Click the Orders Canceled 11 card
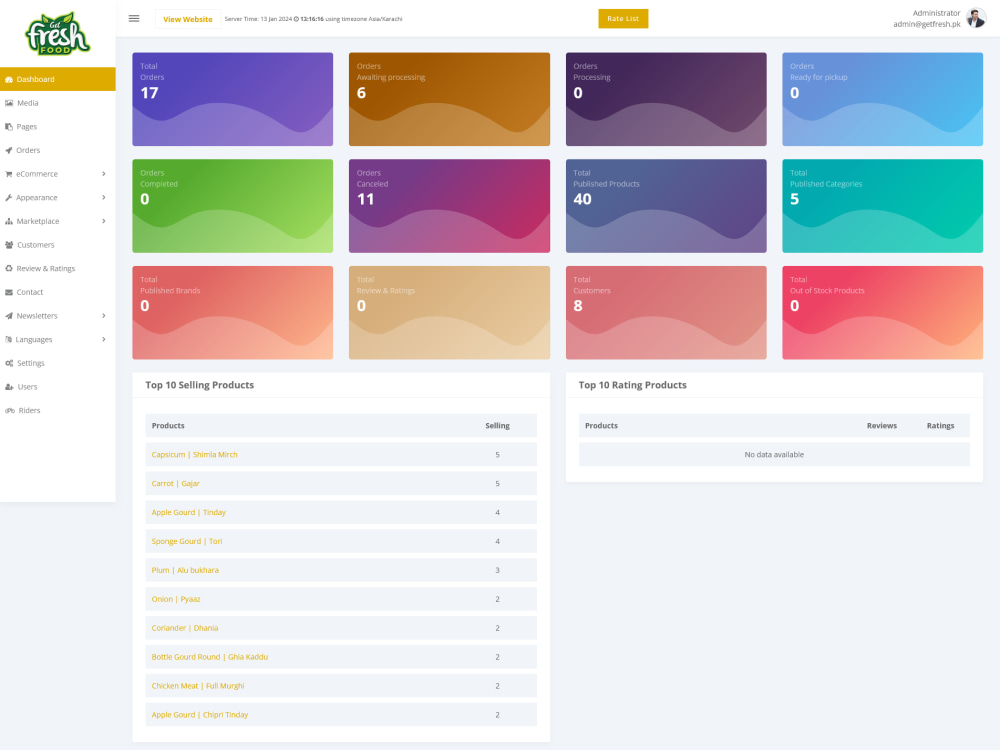This screenshot has height=750, width=1000. (449, 205)
